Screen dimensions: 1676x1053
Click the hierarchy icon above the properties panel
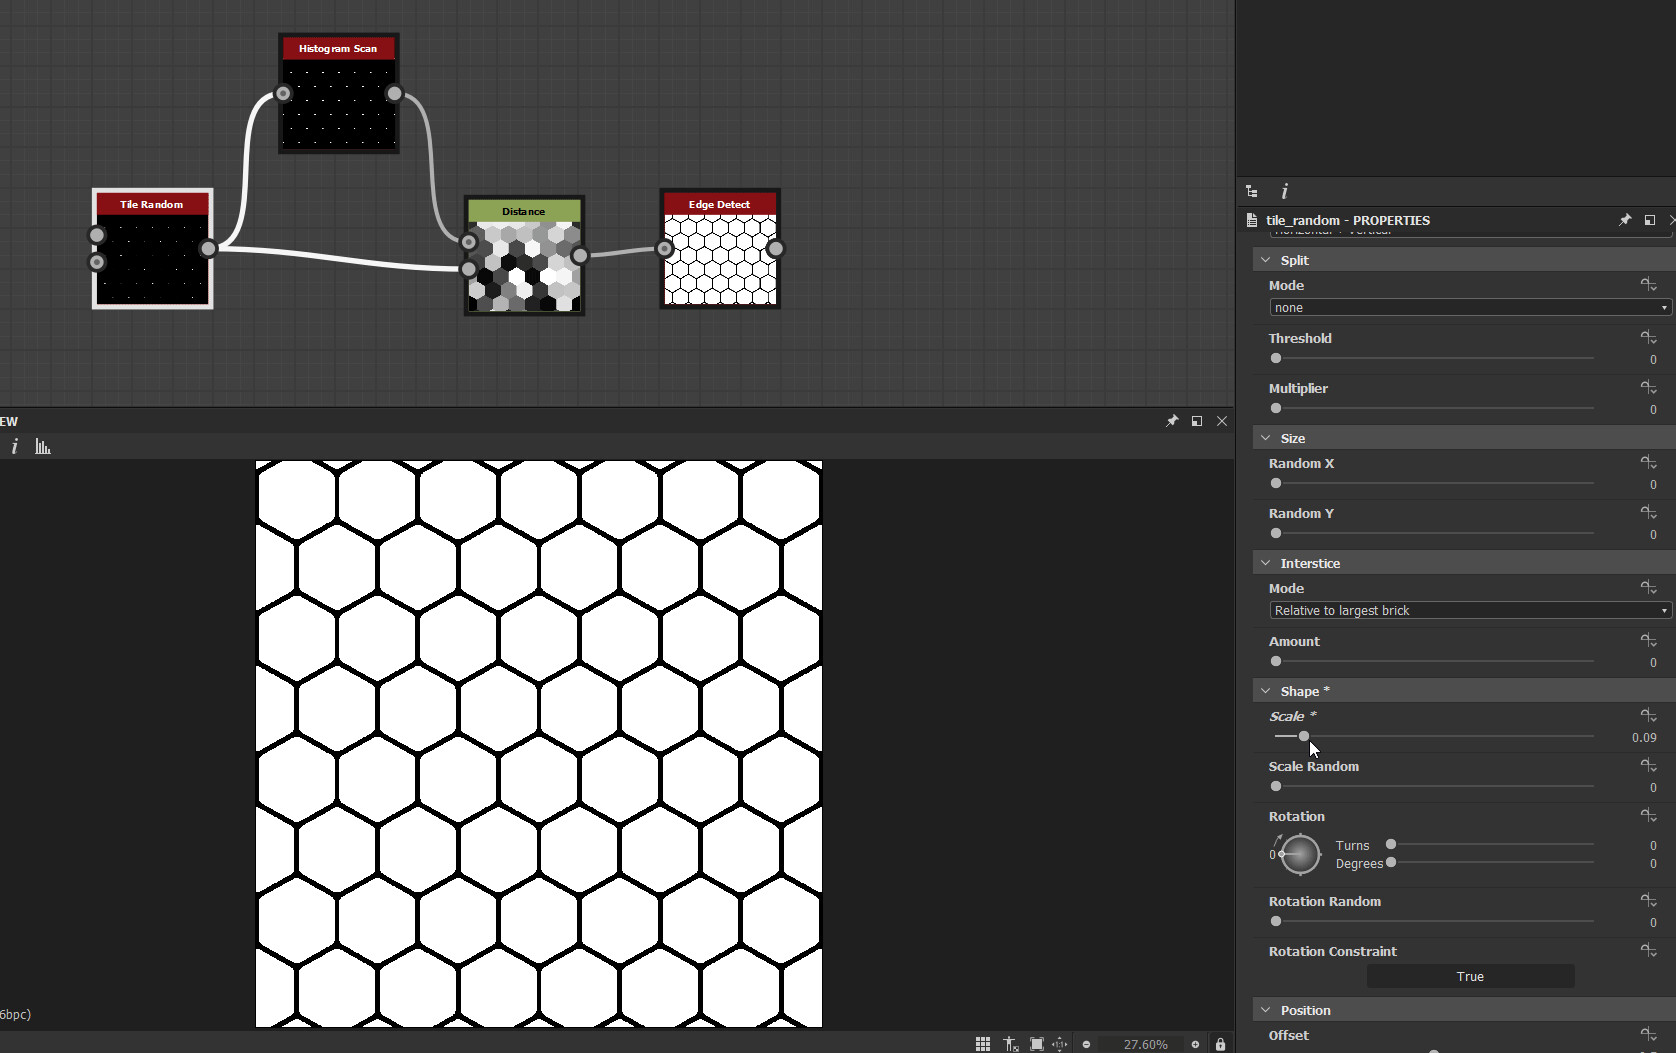click(x=1252, y=190)
